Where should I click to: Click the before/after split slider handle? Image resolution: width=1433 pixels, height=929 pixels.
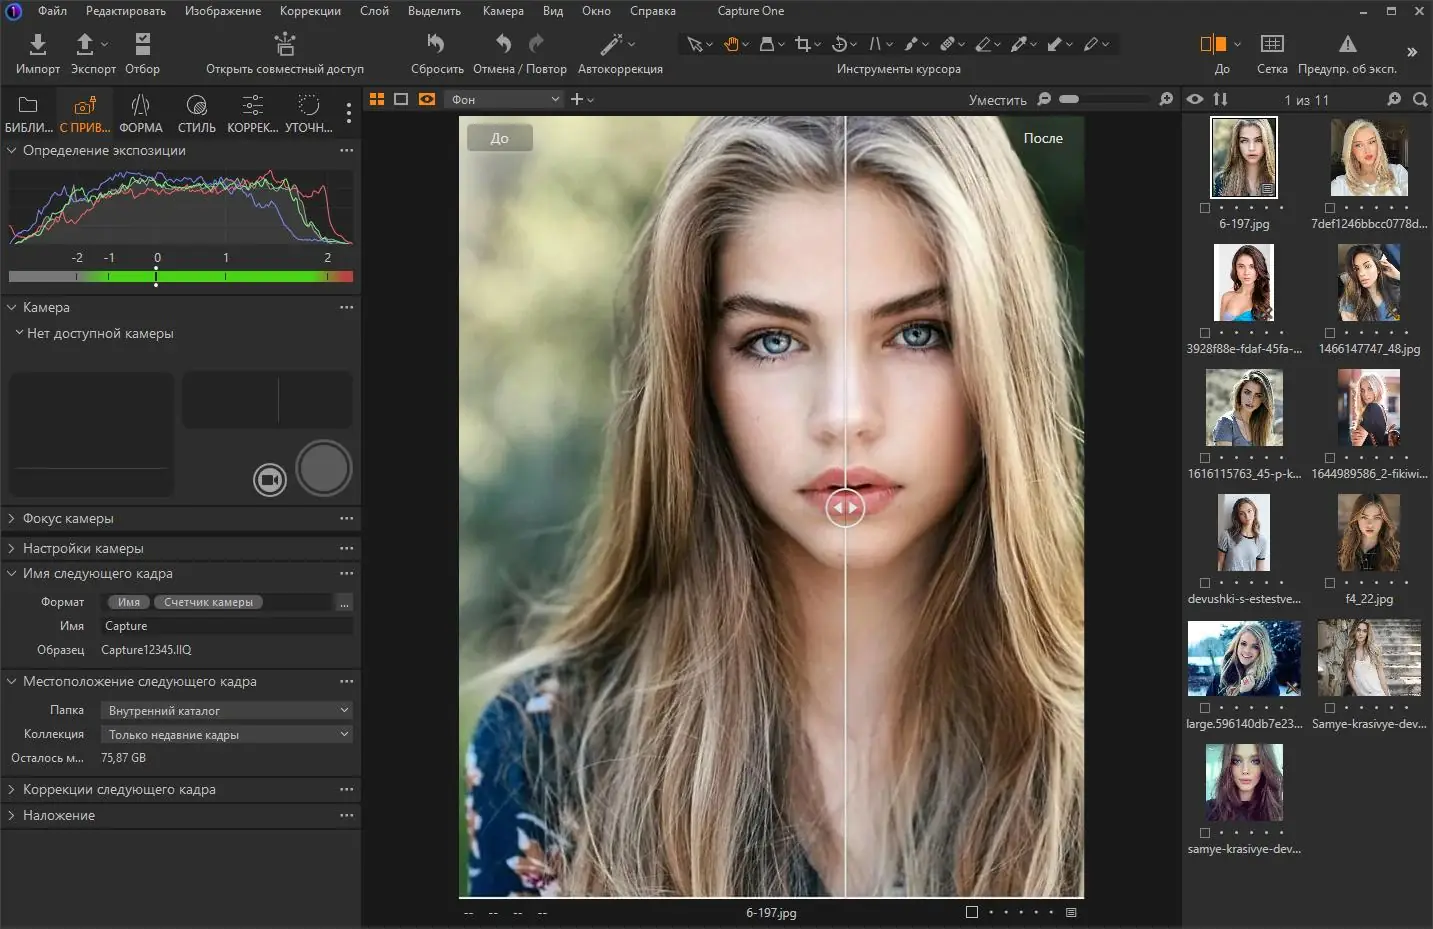(845, 507)
